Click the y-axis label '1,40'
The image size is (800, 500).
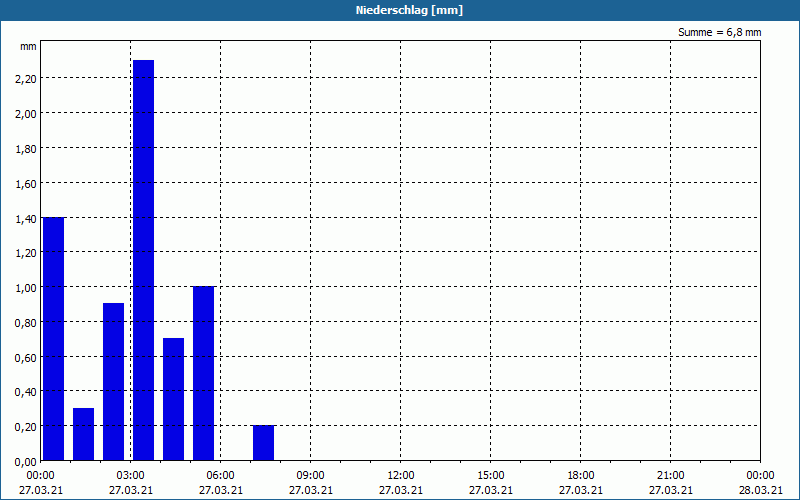pos(26,218)
